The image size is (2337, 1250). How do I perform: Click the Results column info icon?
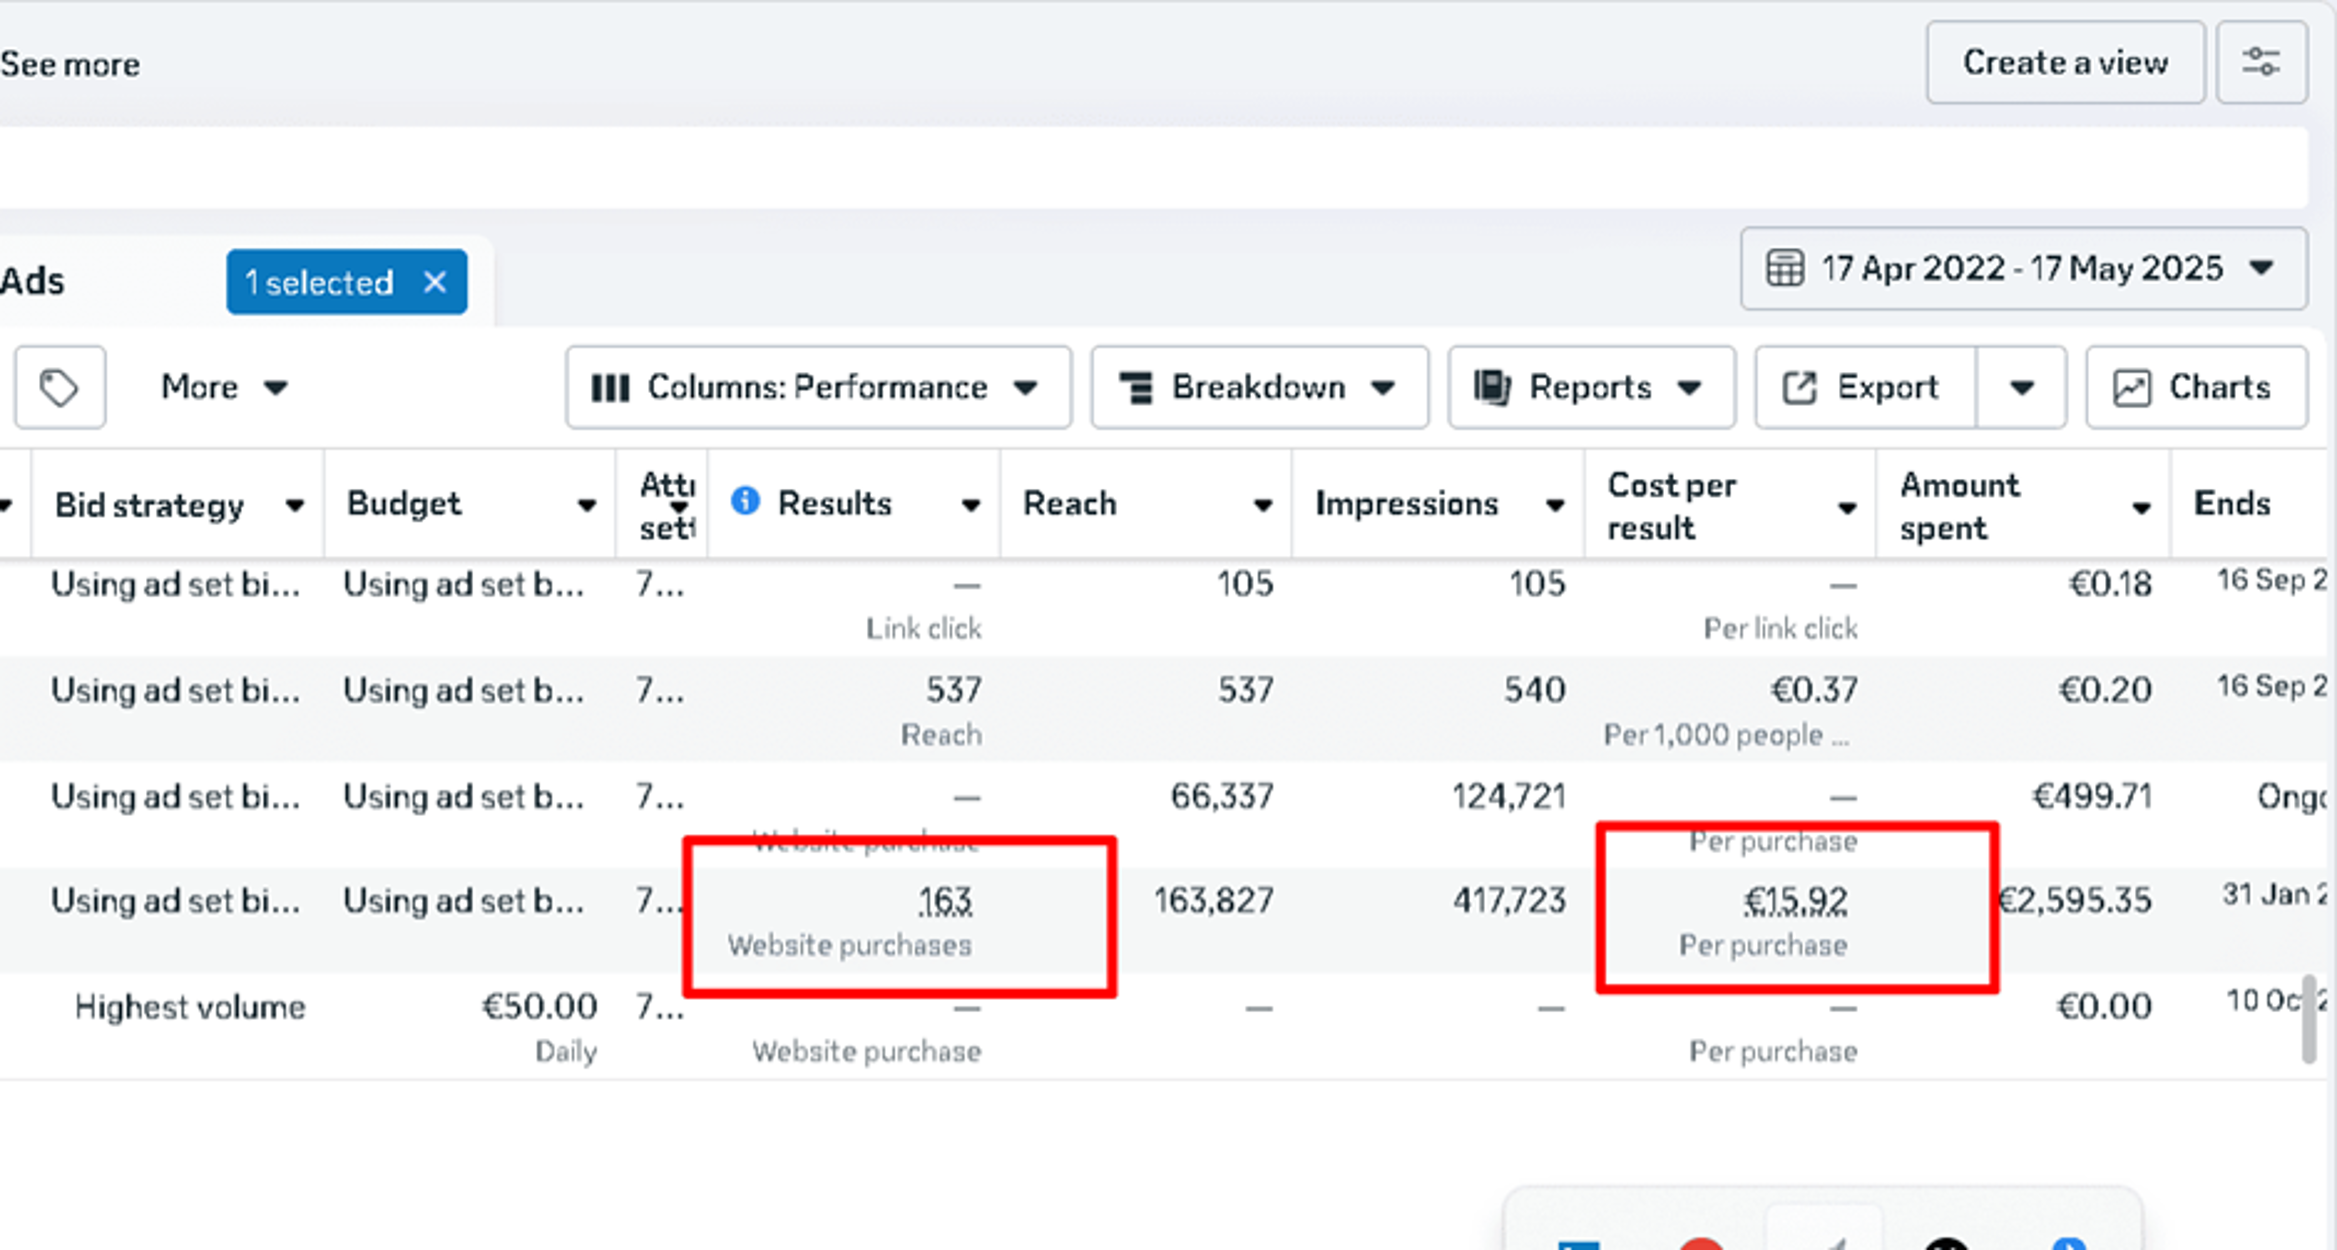coord(745,501)
